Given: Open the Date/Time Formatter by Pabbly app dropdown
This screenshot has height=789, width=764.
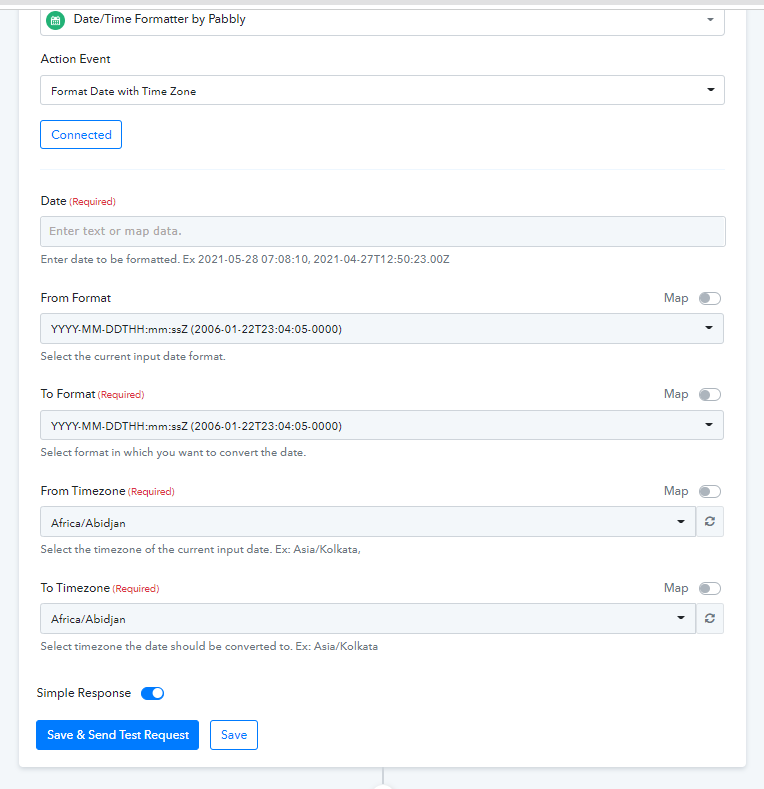Looking at the screenshot, I should tap(383, 21).
